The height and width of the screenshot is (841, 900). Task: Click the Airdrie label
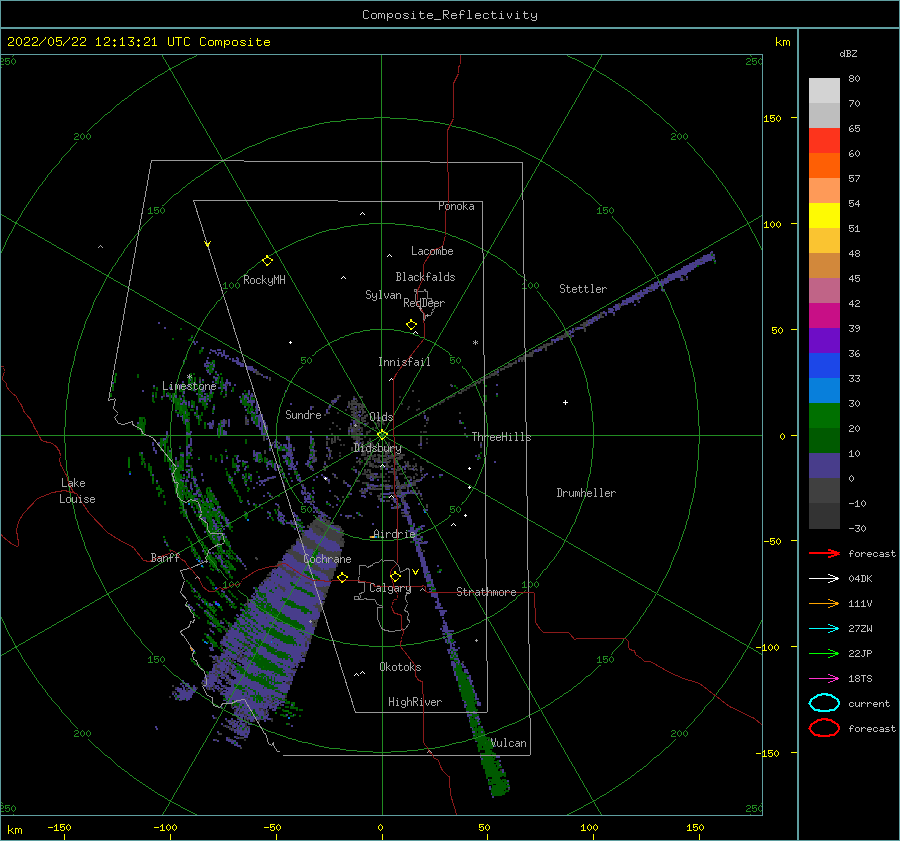[394, 534]
